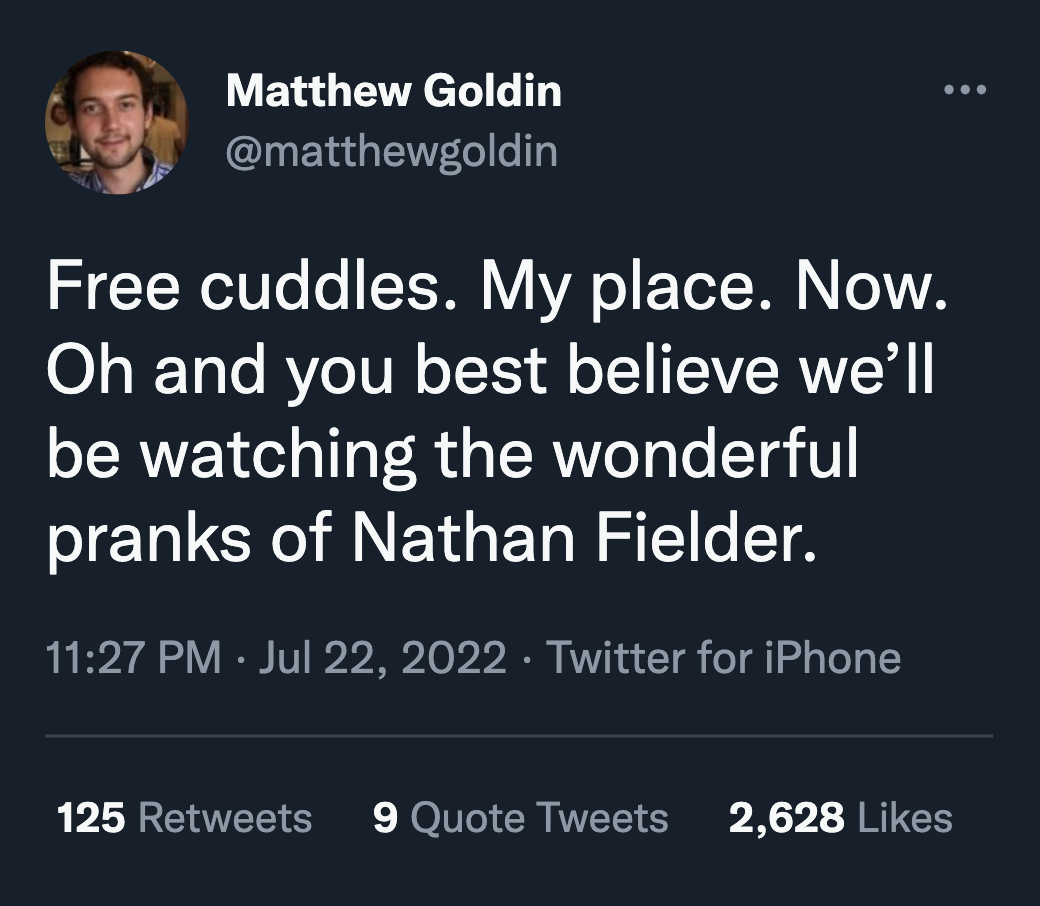This screenshot has height=906, width=1040.
Task: Click the Jul 22, 2022 timestamp
Action: coord(385,658)
